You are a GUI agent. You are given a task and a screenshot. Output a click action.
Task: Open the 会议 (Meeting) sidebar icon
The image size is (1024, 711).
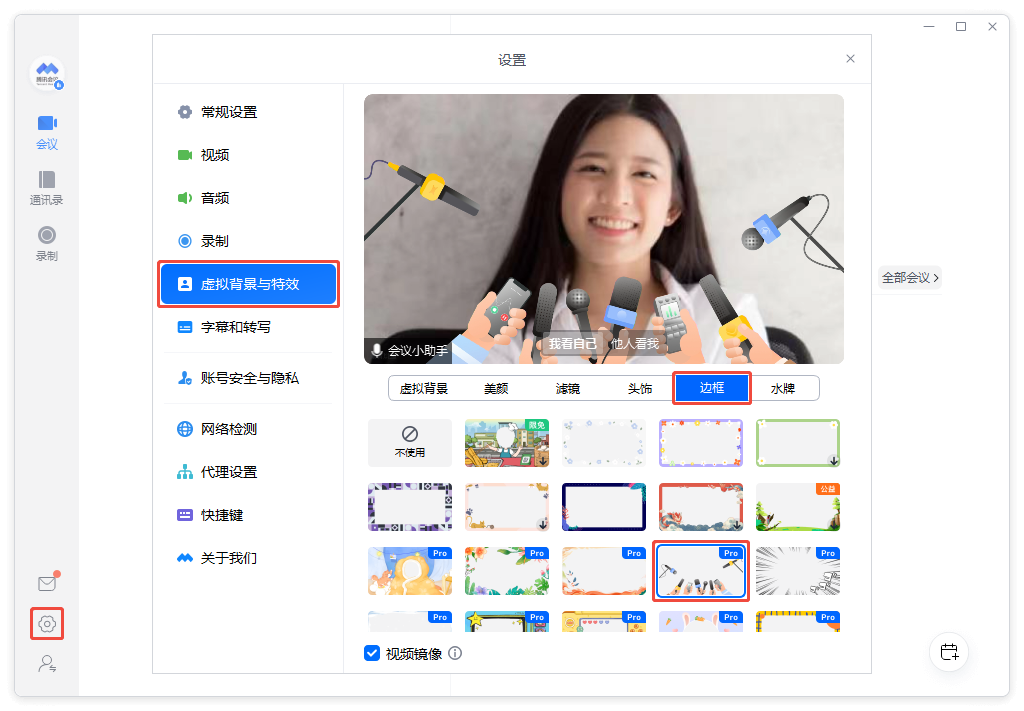(x=47, y=131)
